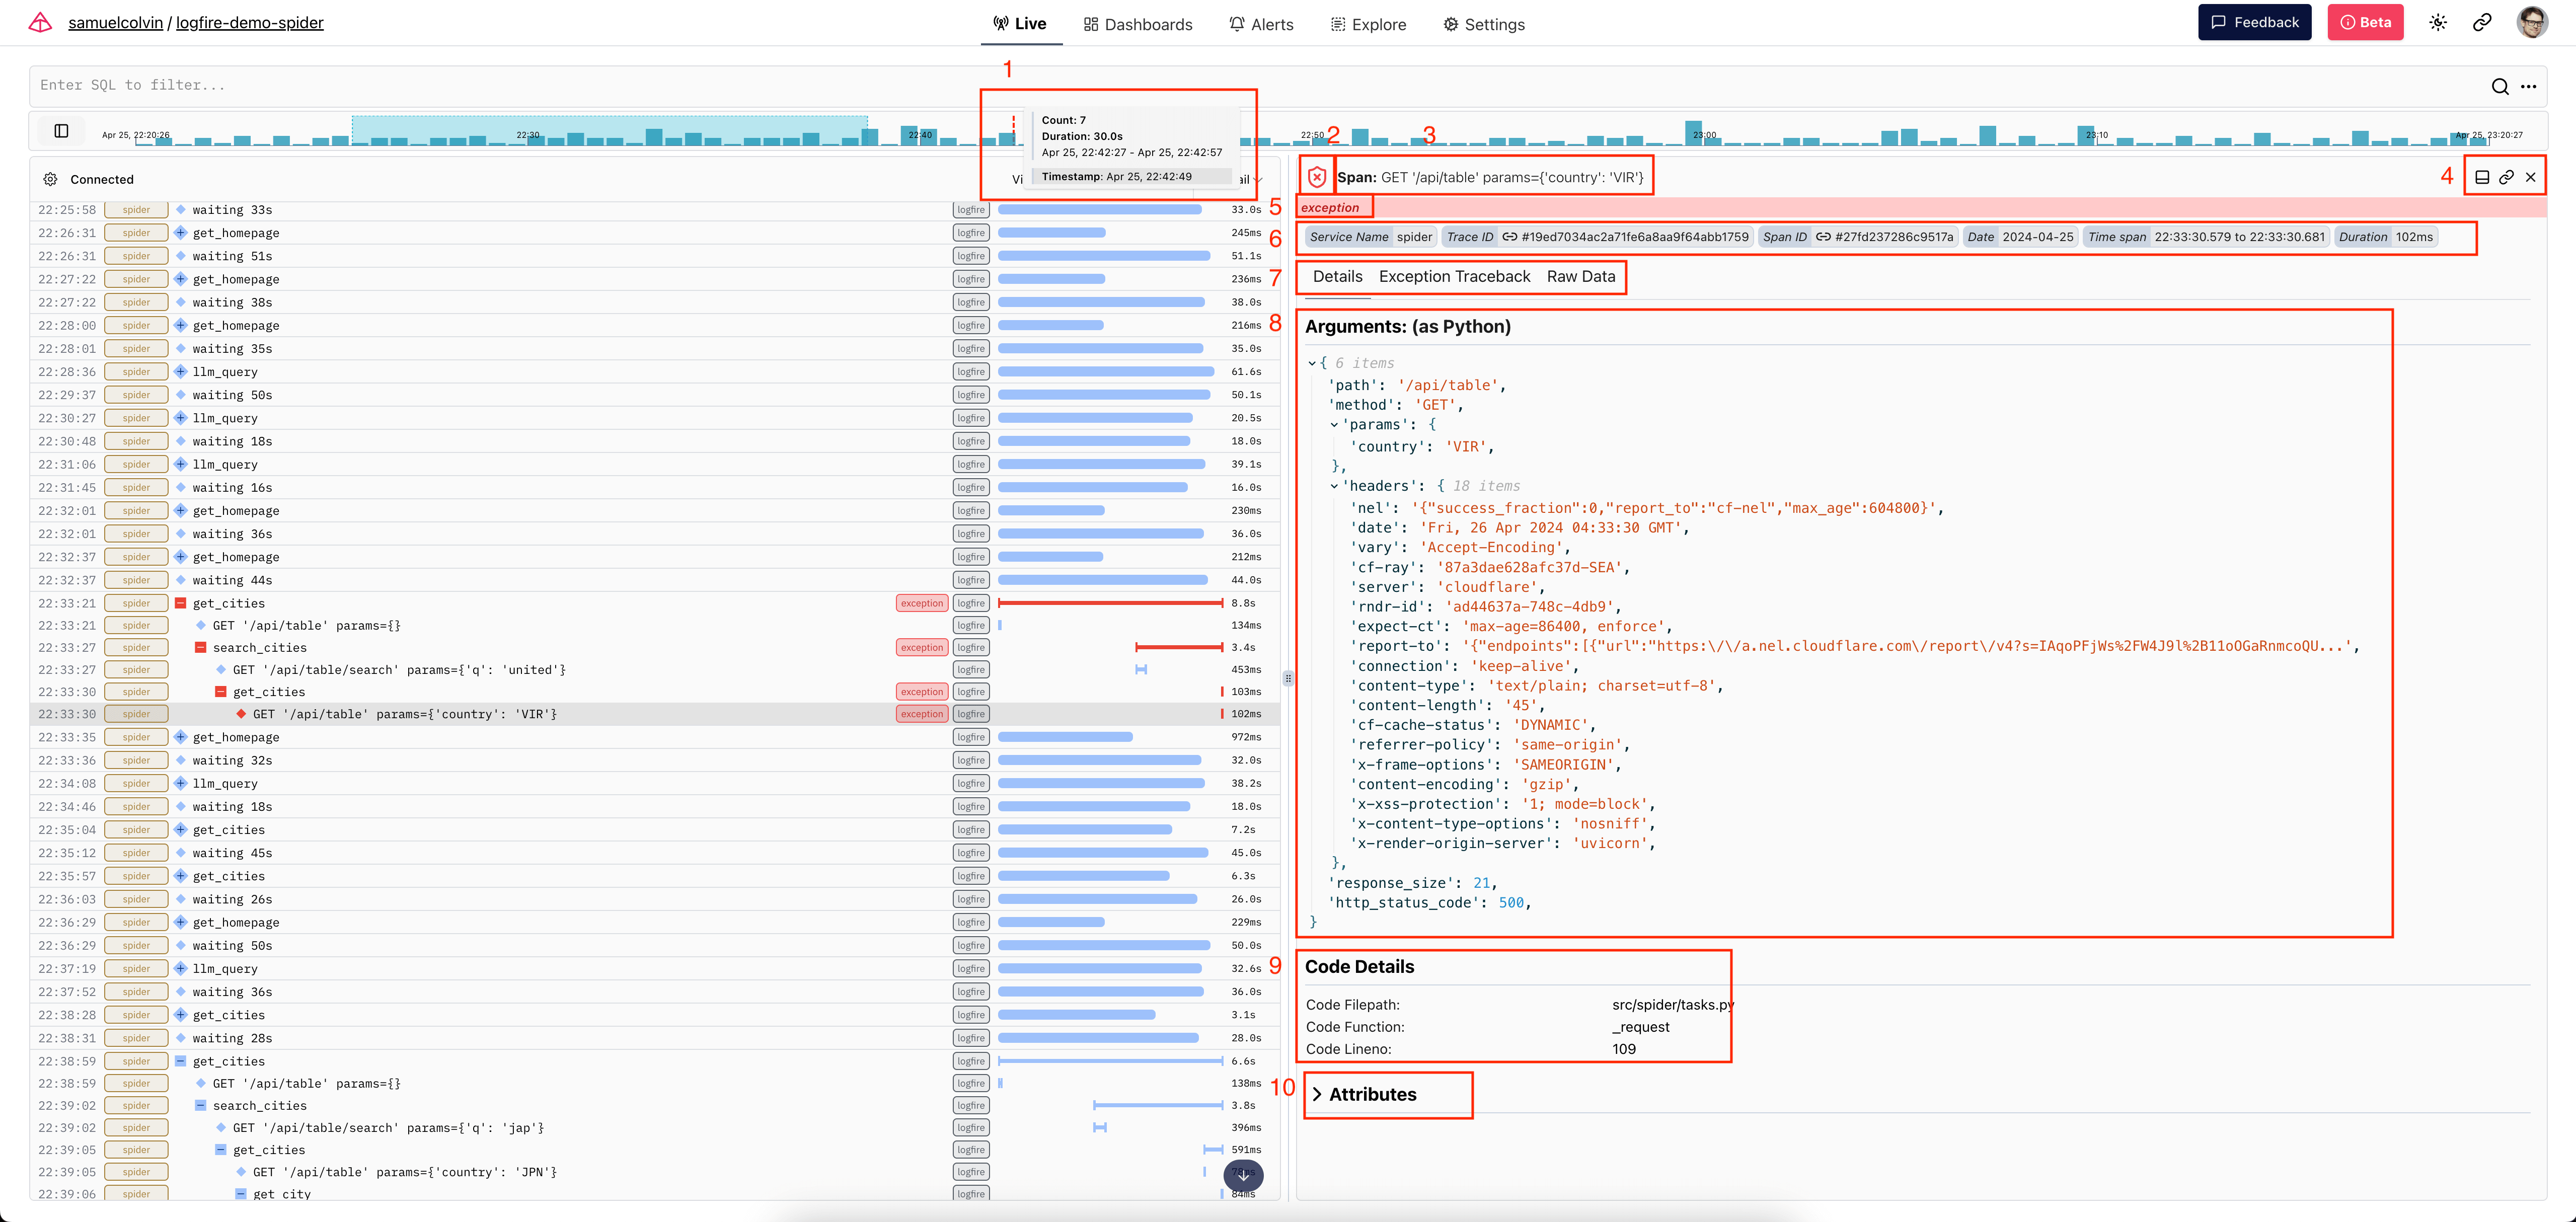Screen dimensions: 2576x1222
Task: Copy link using top-right chain icon
Action: 2482,23
